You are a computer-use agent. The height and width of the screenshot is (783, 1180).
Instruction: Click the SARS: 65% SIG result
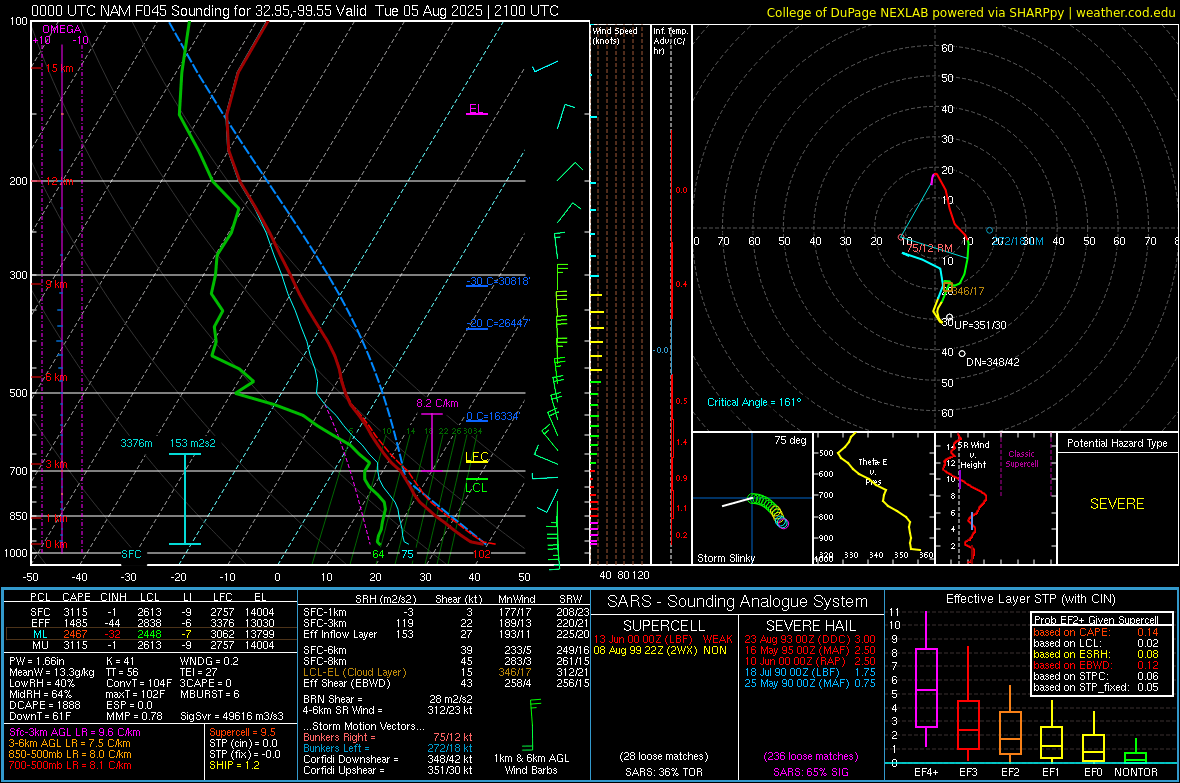tap(810, 772)
